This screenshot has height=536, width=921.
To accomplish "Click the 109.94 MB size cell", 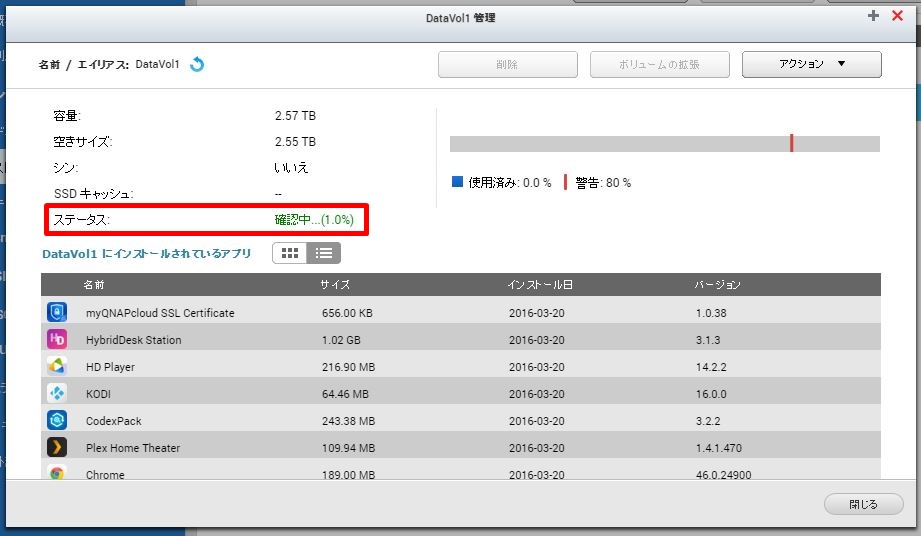I will (x=348, y=448).
